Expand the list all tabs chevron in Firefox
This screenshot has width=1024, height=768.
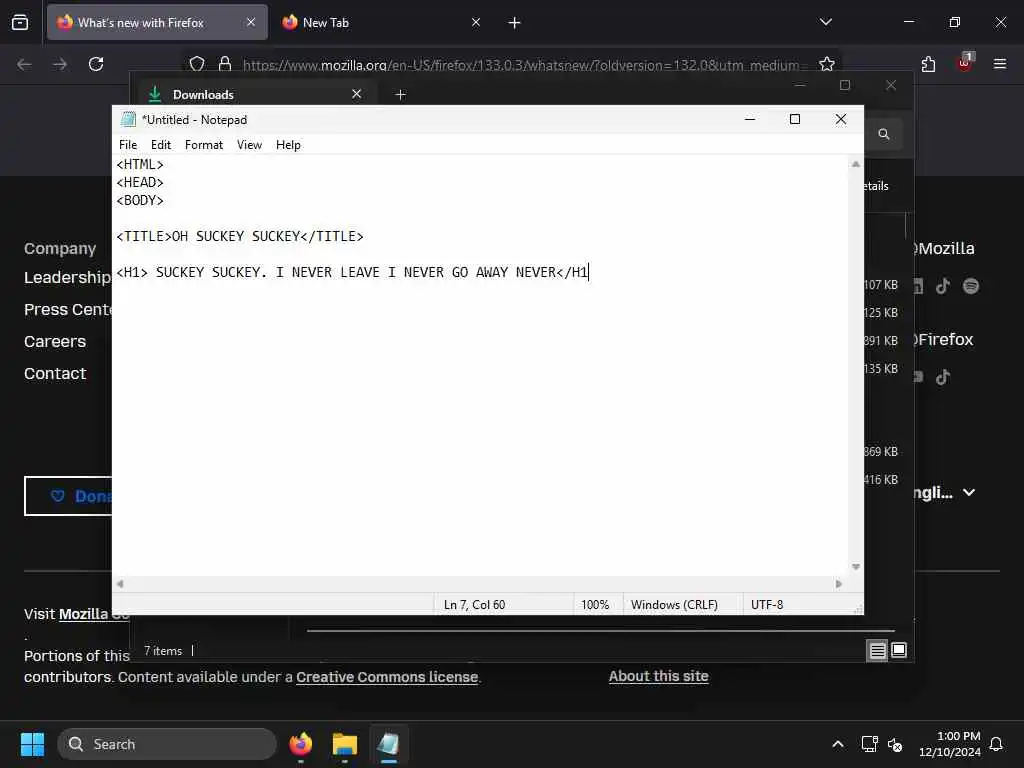click(x=826, y=22)
